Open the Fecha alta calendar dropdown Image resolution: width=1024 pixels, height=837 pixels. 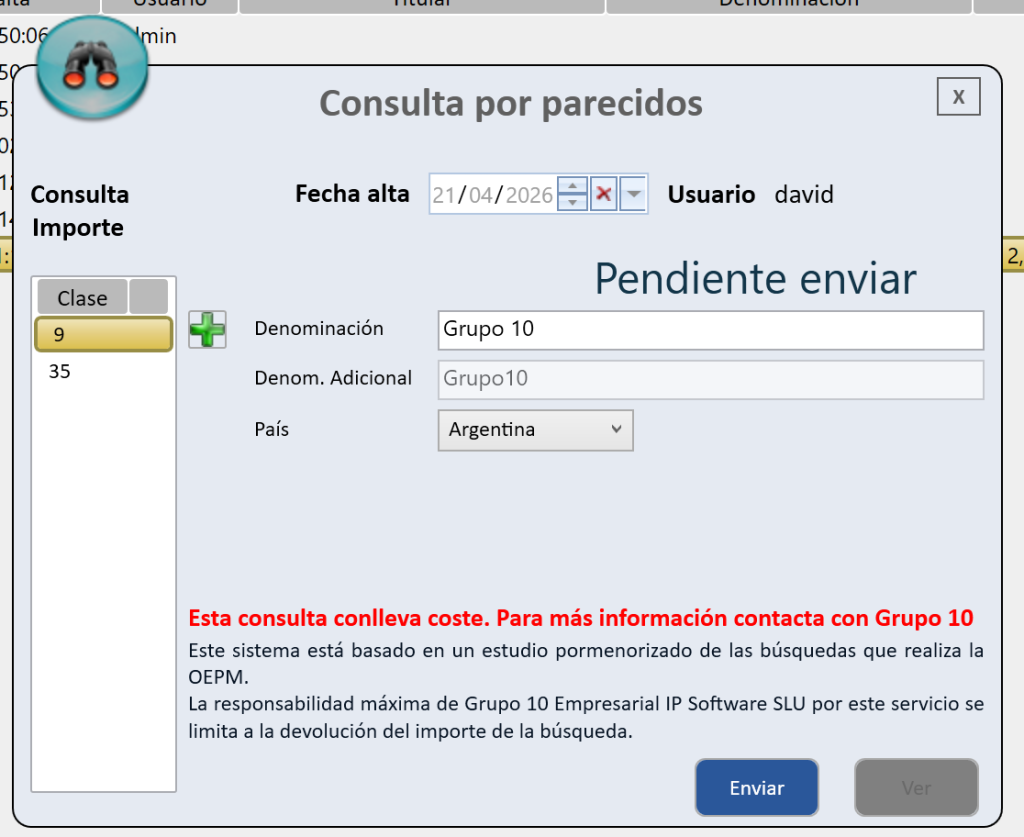click(x=633, y=194)
